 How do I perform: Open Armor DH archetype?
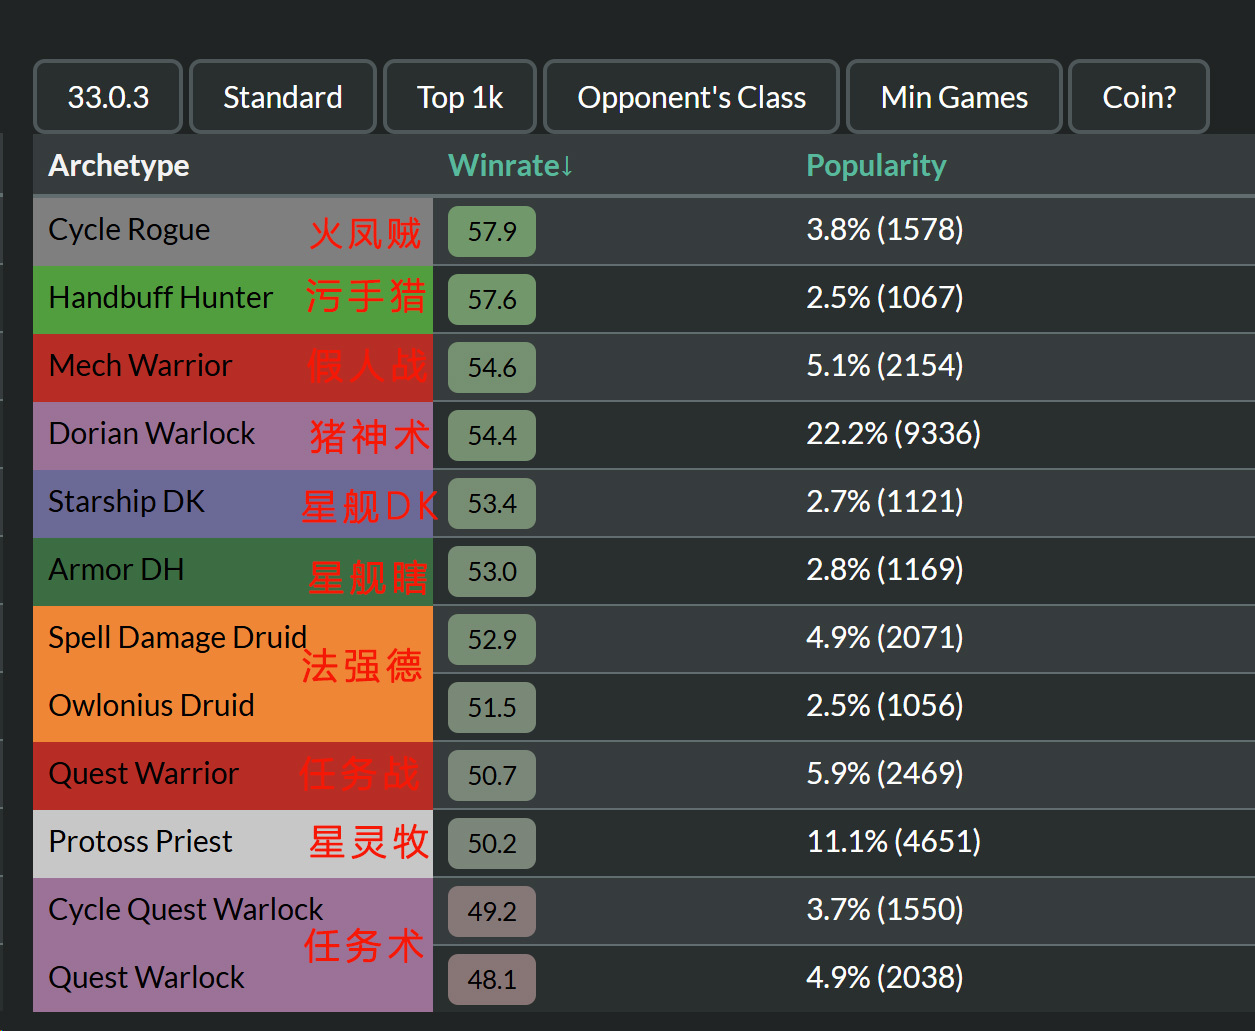116,570
